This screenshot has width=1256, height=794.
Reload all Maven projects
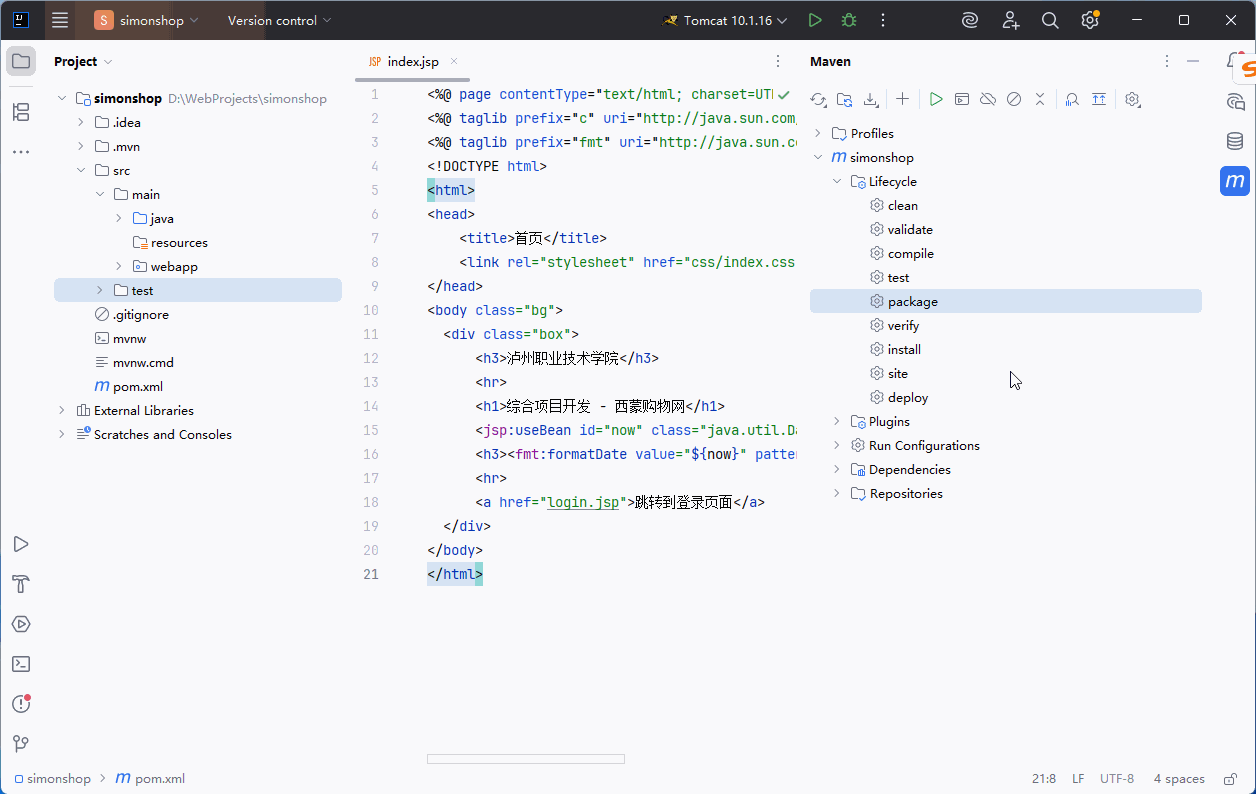(x=819, y=99)
